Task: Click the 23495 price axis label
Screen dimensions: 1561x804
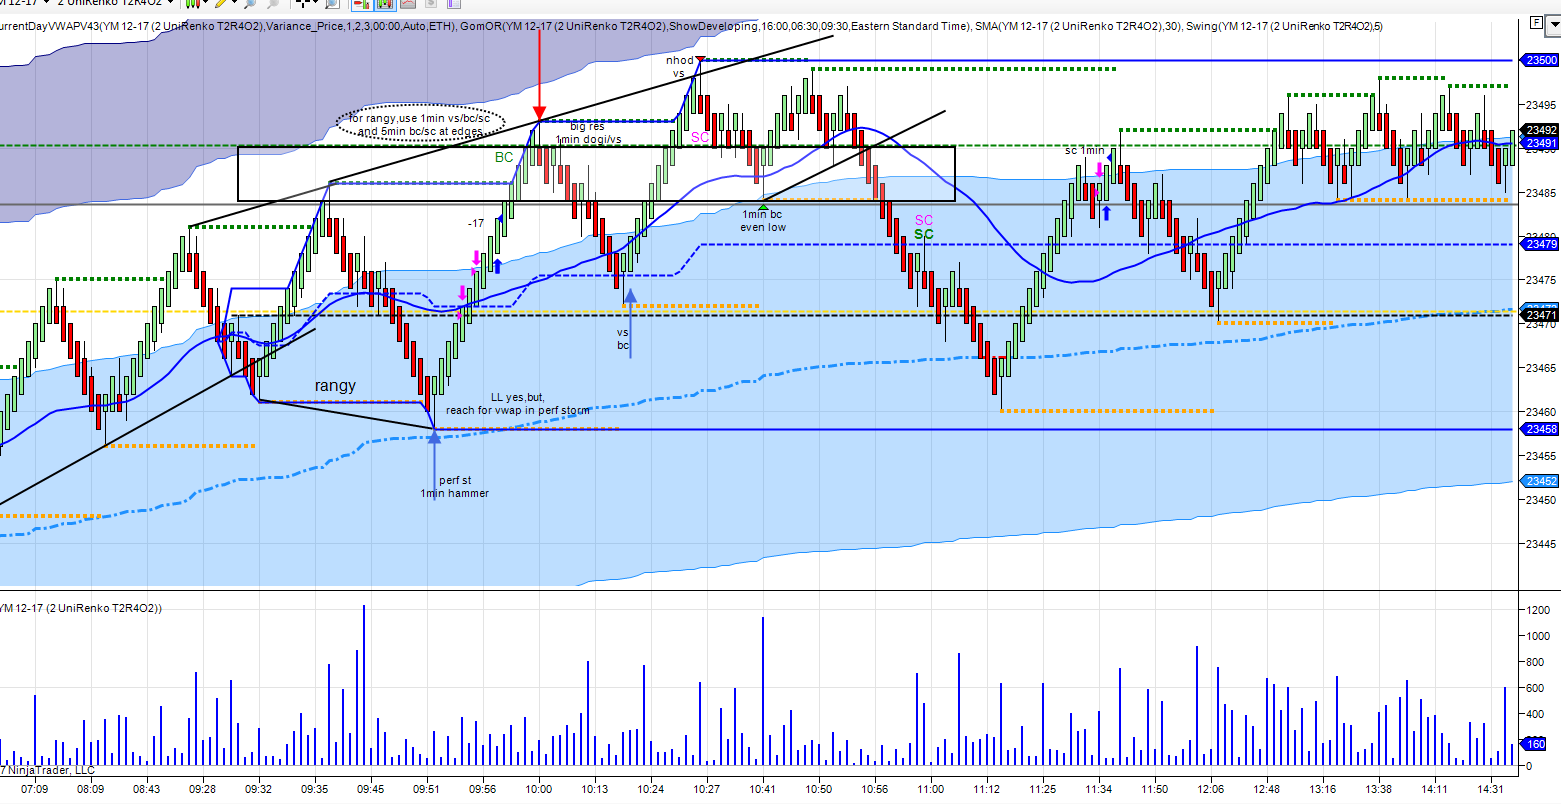Action: (1542, 105)
